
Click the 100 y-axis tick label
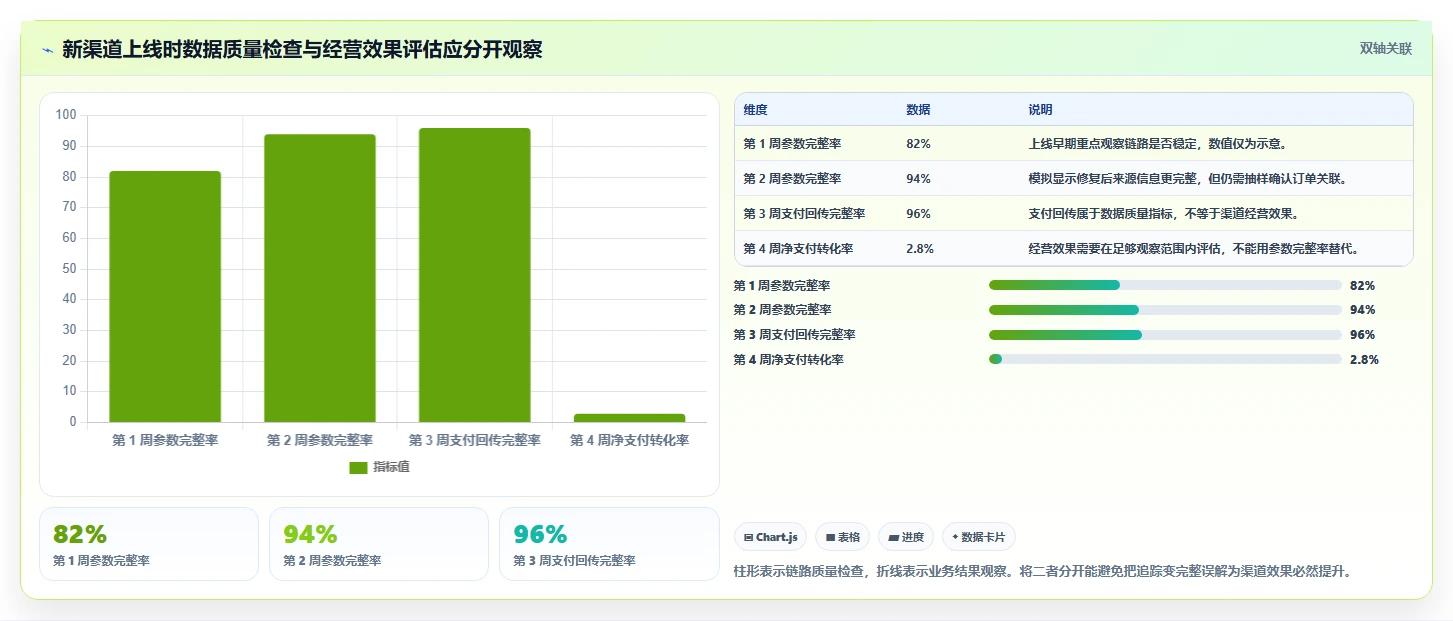click(66, 115)
